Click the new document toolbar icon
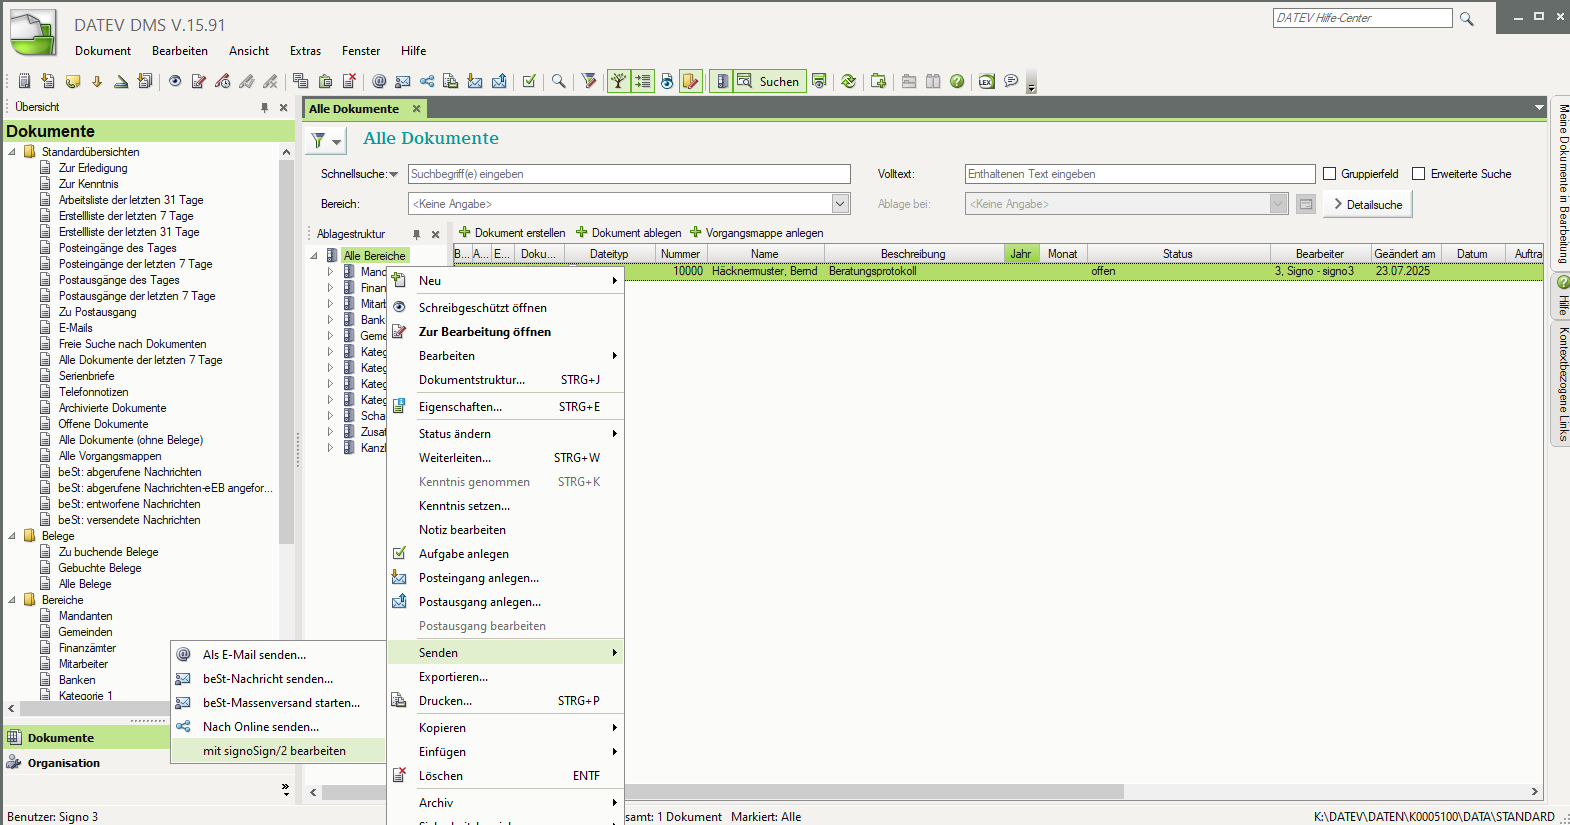This screenshot has height=825, width=1570. [24, 81]
